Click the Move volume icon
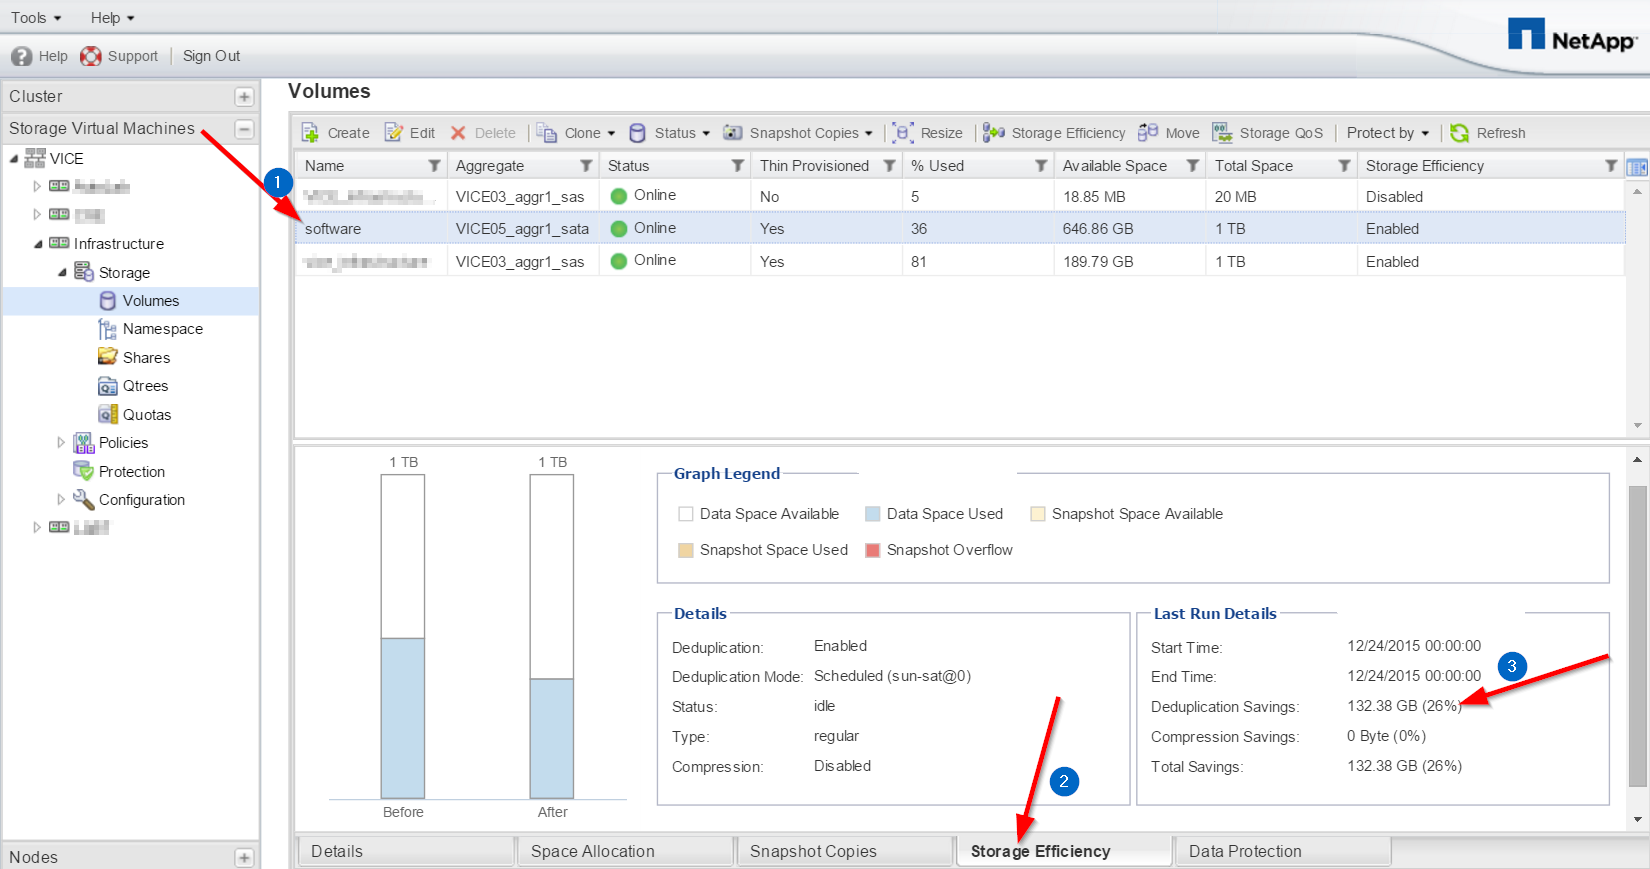This screenshot has height=869, width=1650. coord(1148,133)
